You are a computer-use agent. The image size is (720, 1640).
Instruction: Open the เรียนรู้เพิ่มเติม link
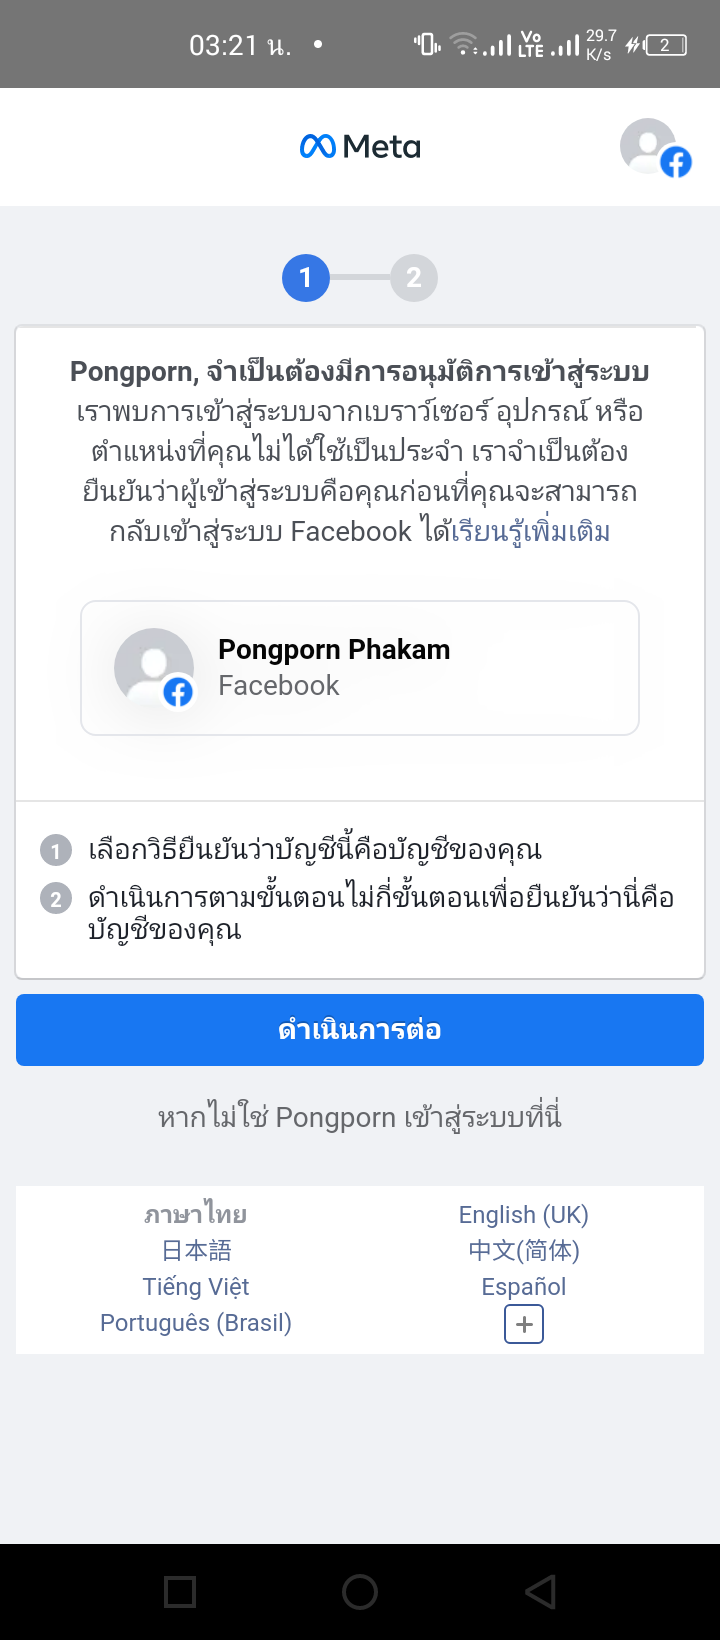[531, 531]
